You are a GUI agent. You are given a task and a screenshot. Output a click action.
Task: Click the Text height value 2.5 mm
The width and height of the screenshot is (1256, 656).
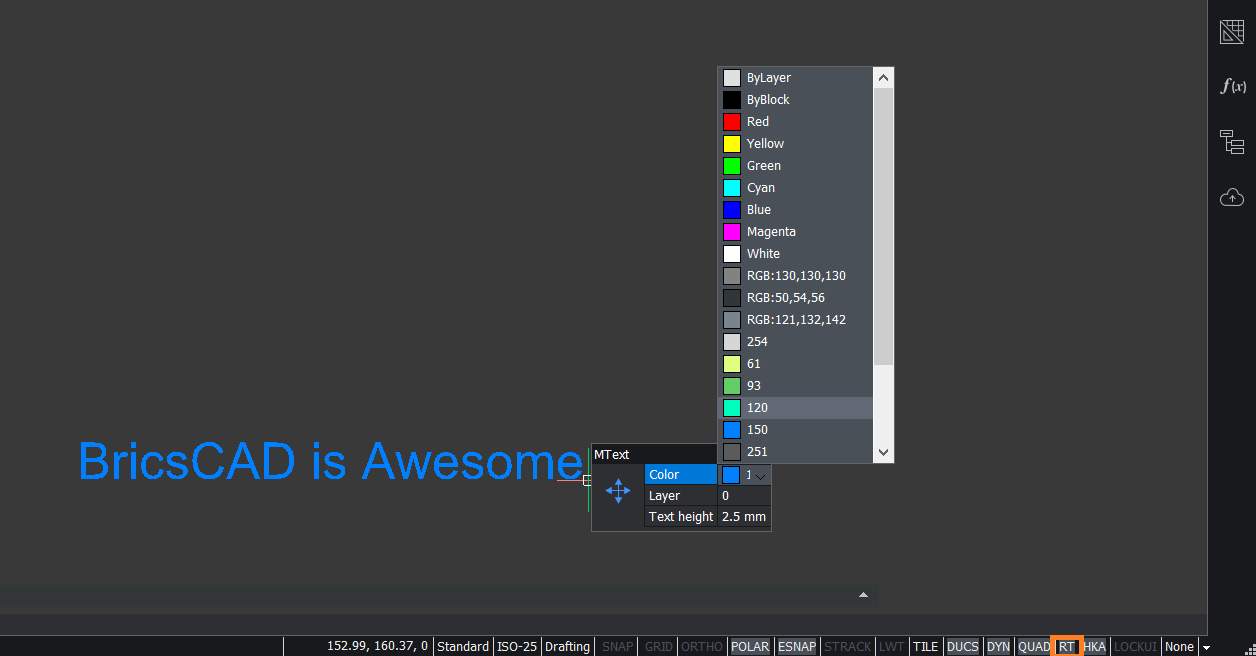[745, 517]
